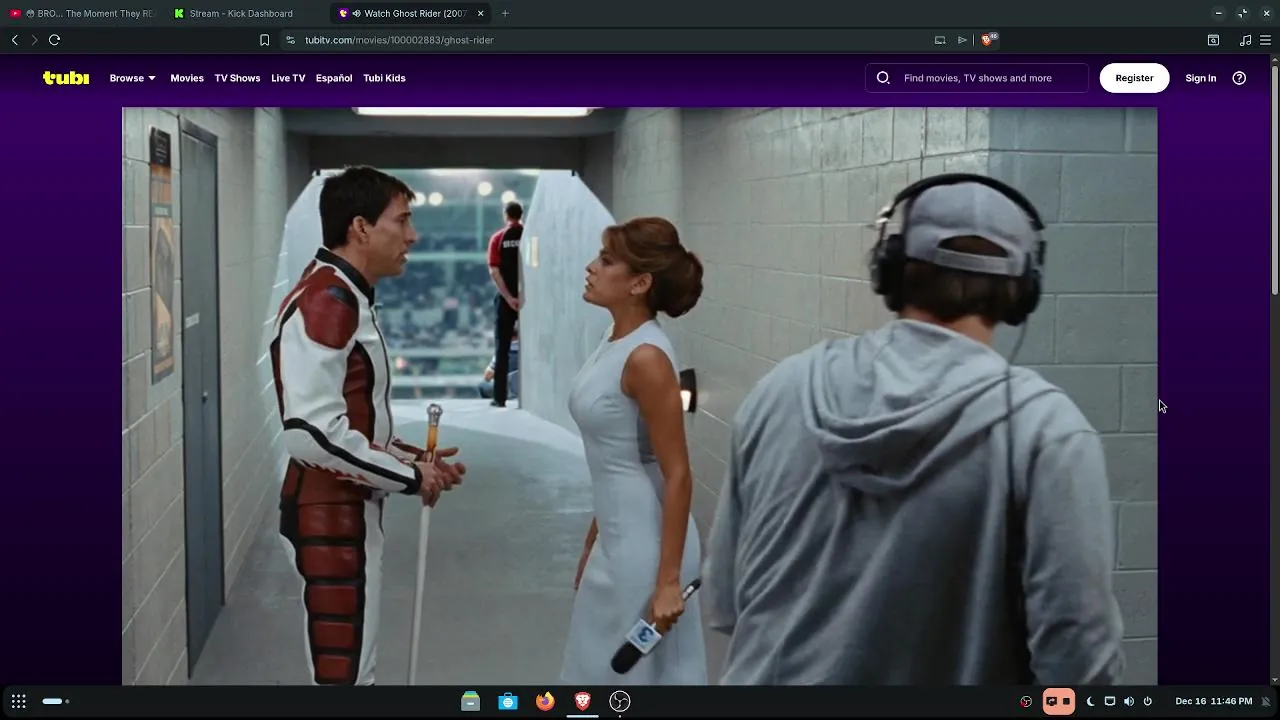Switch to Stream - Kick Dashboard tab
Screen dimensions: 1280x720
click(x=245, y=13)
